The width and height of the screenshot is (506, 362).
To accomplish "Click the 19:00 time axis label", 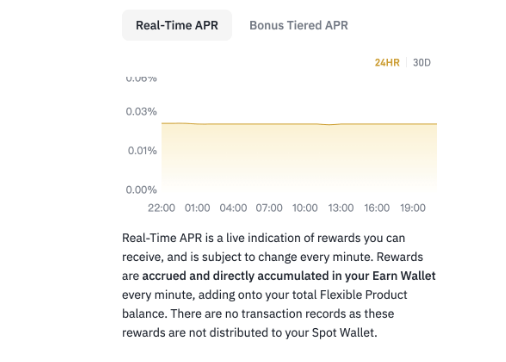I will [413, 208].
